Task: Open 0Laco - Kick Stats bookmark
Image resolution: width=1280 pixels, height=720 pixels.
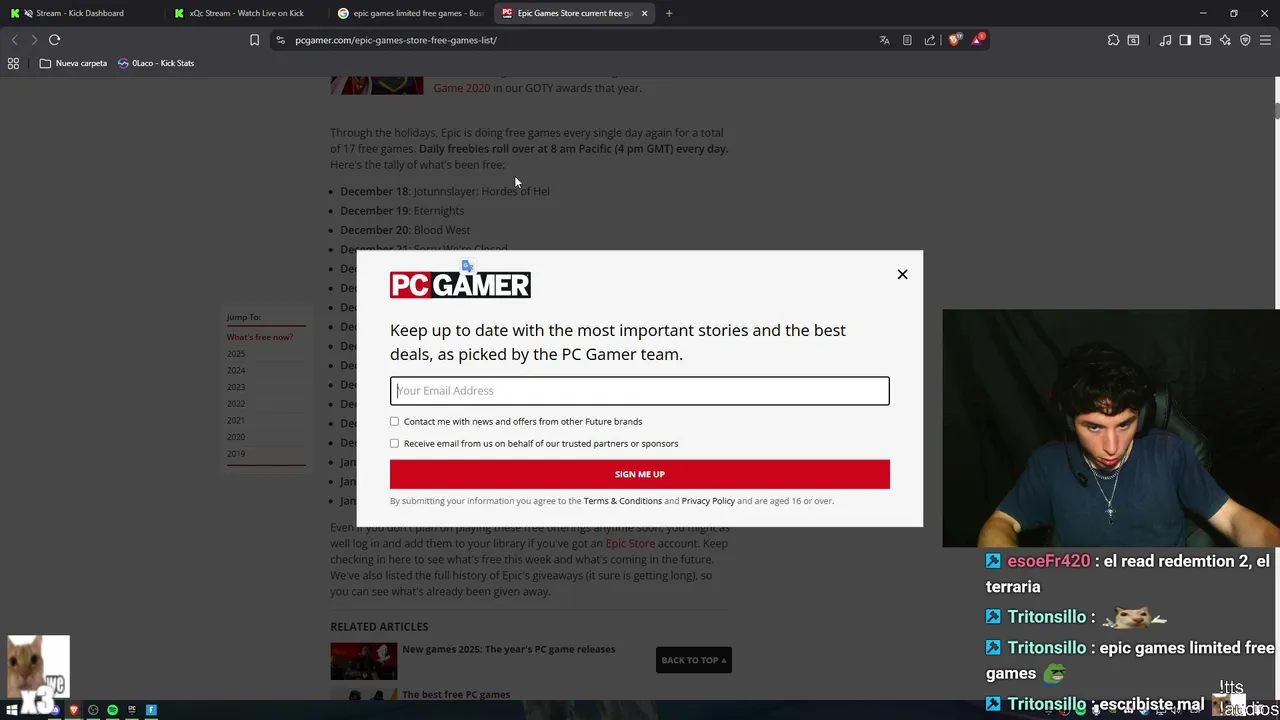Action: (x=156, y=63)
